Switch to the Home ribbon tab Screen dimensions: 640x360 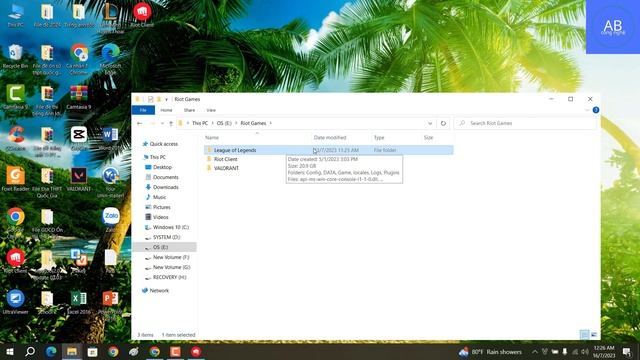click(166, 110)
